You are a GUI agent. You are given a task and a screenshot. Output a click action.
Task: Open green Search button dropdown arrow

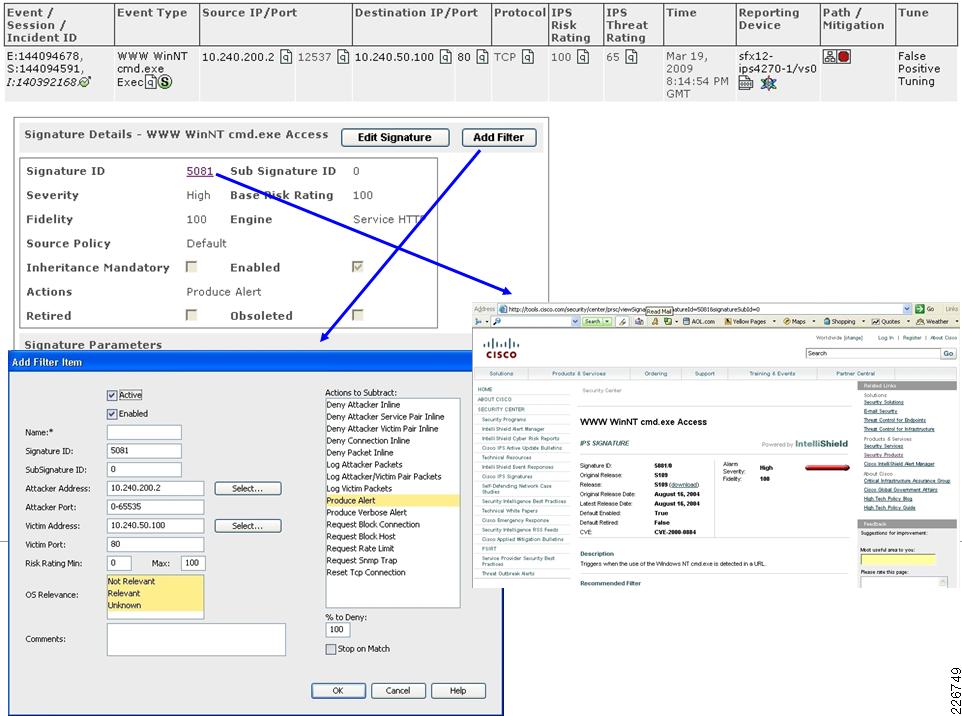[x=607, y=321]
